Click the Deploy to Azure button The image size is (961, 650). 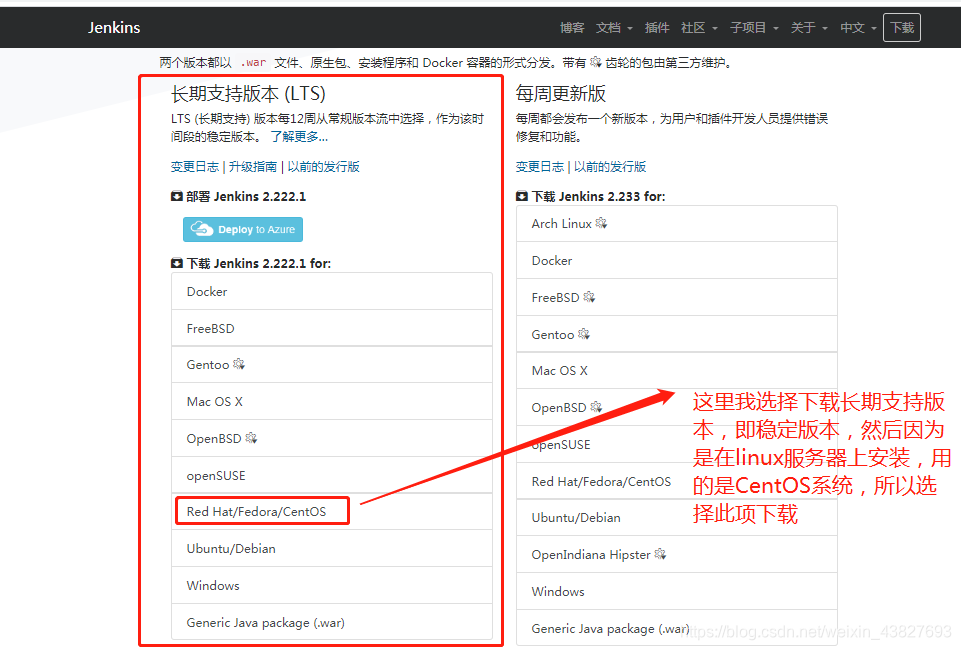(242, 229)
